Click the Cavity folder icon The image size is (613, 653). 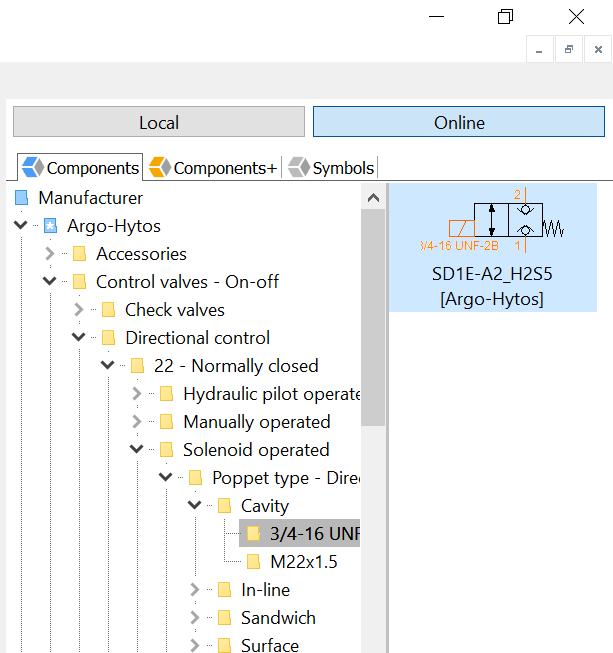pyautogui.click(x=225, y=506)
